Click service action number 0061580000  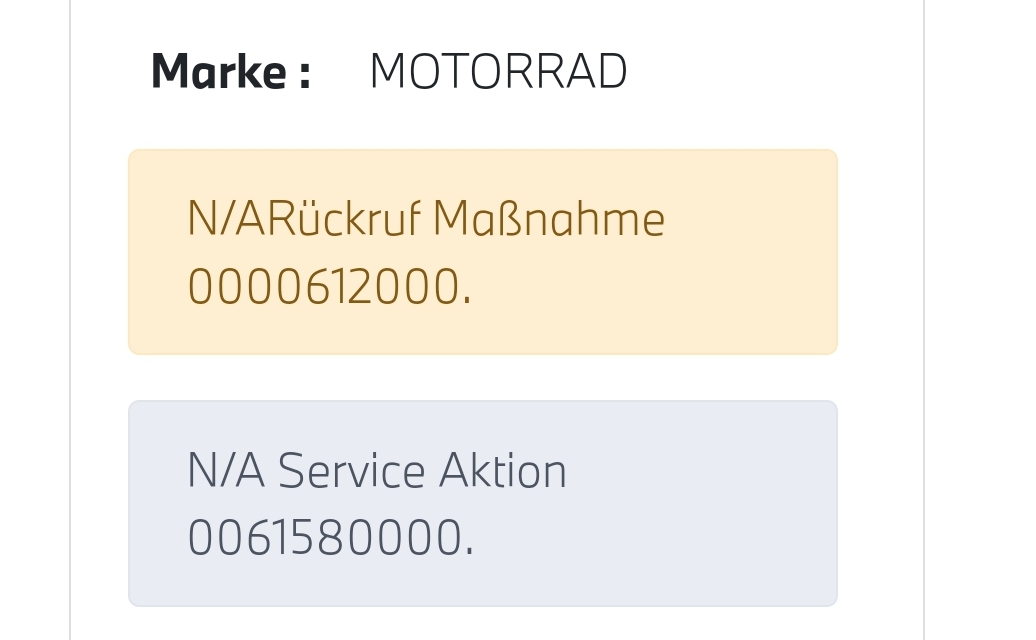(x=324, y=539)
